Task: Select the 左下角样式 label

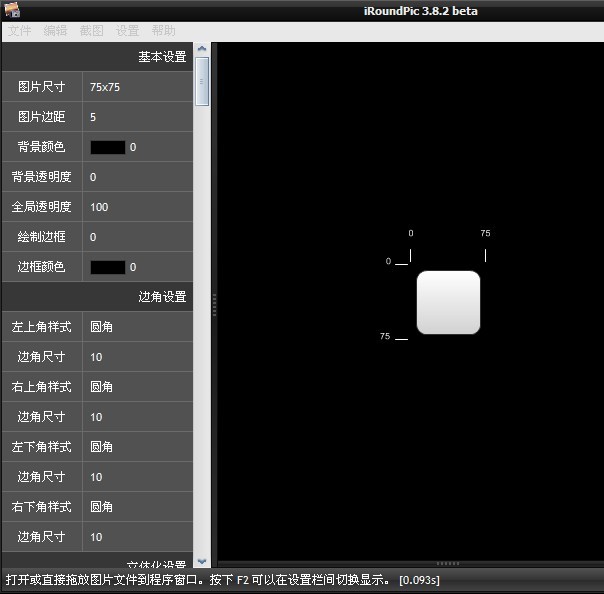Action: [x=42, y=447]
